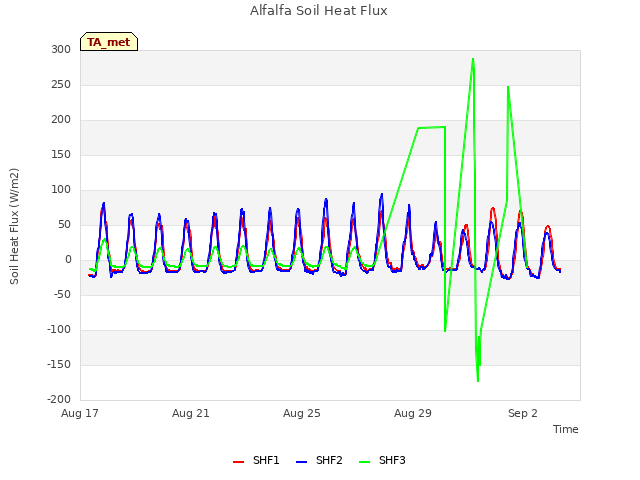Click the 300 y-axis tick label
The image size is (640, 480).
click(61, 49)
